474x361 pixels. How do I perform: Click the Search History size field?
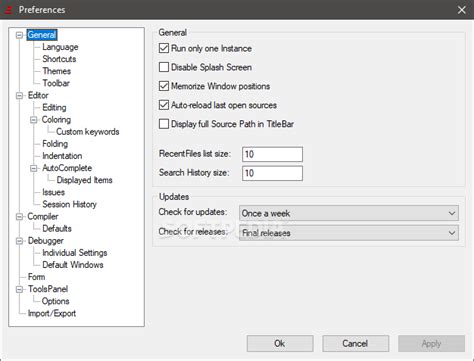click(x=272, y=173)
